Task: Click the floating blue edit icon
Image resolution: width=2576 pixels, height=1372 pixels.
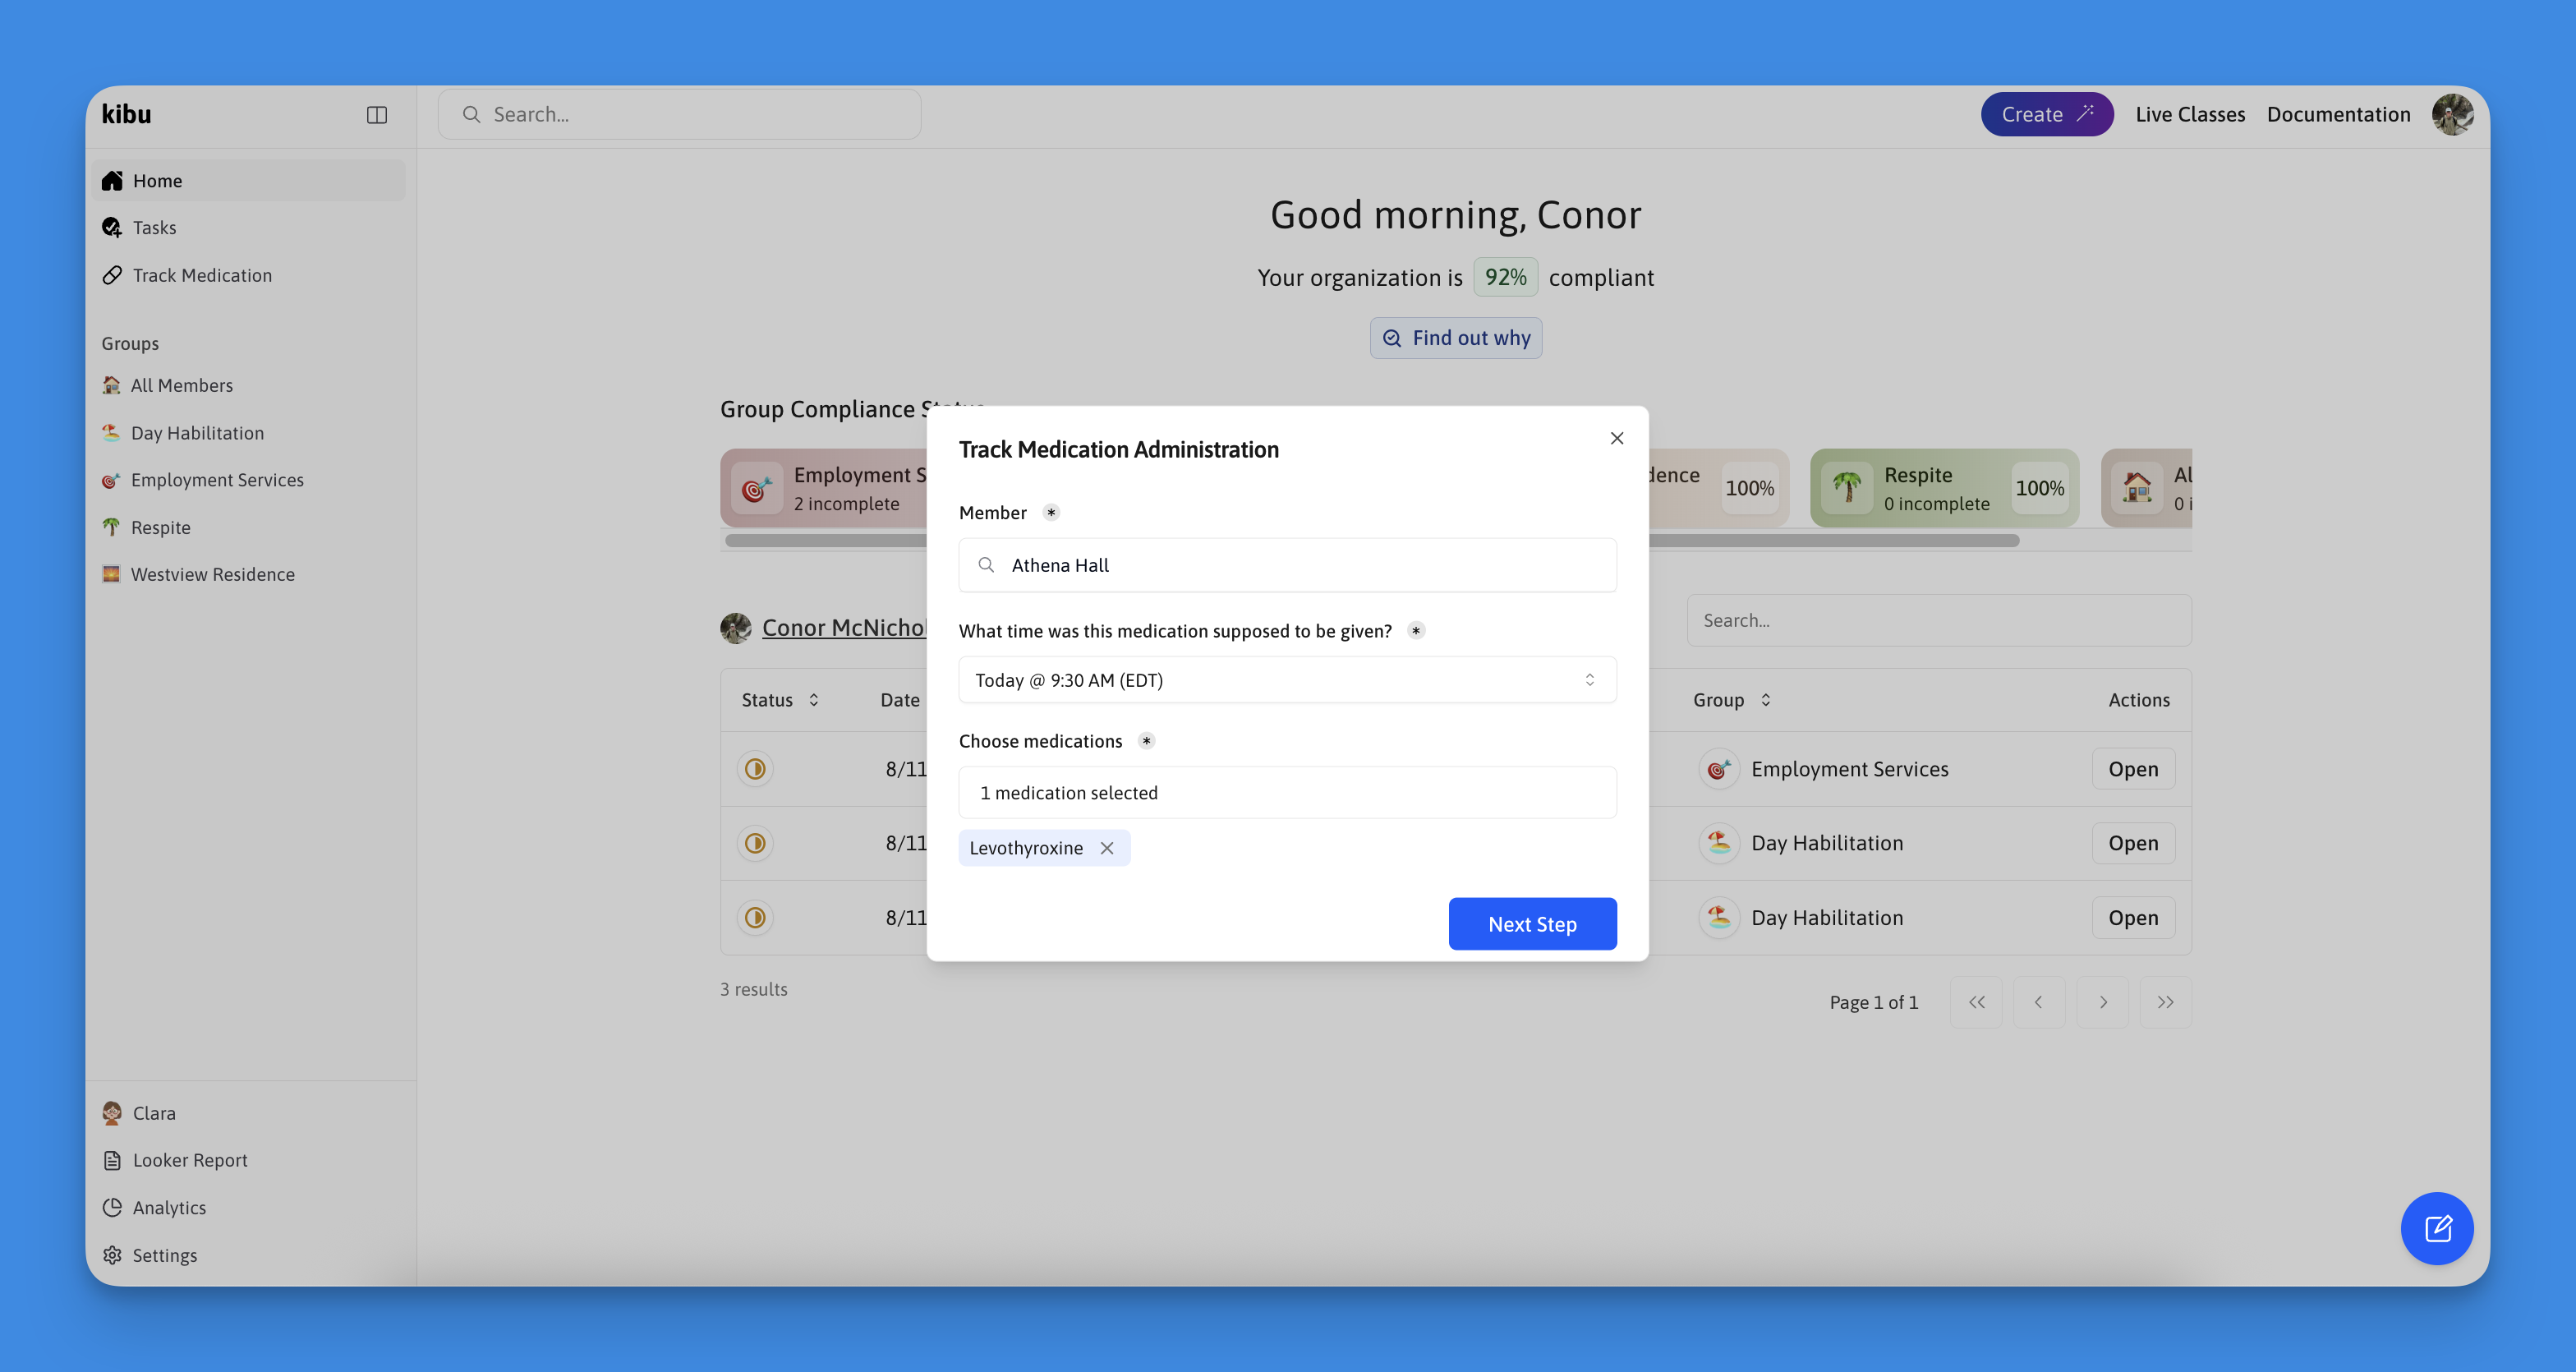Action: click(x=2436, y=1228)
